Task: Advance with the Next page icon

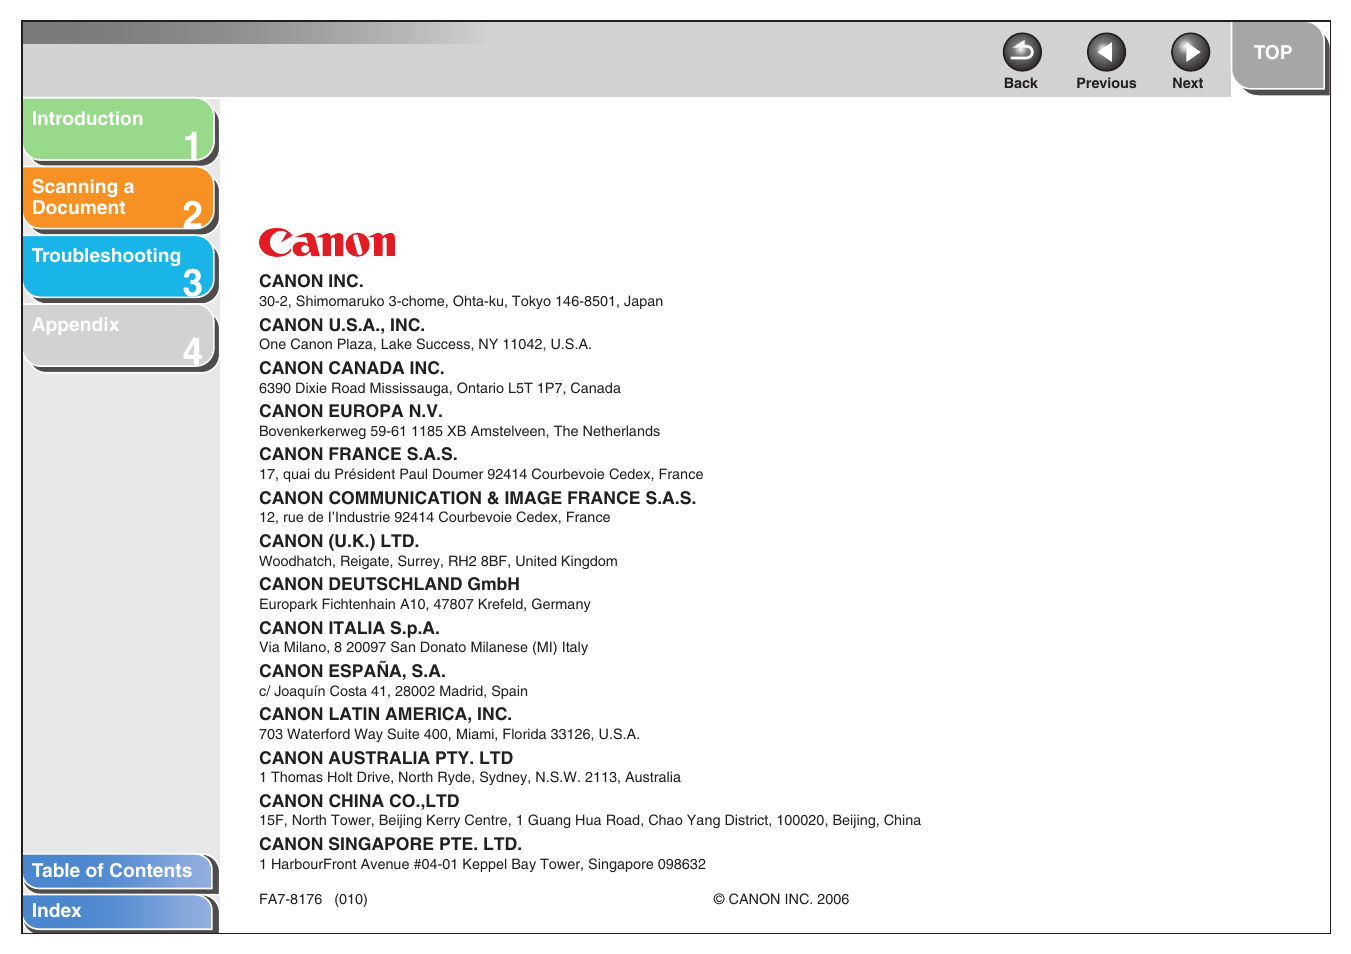Action: click(x=1190, y=53)
